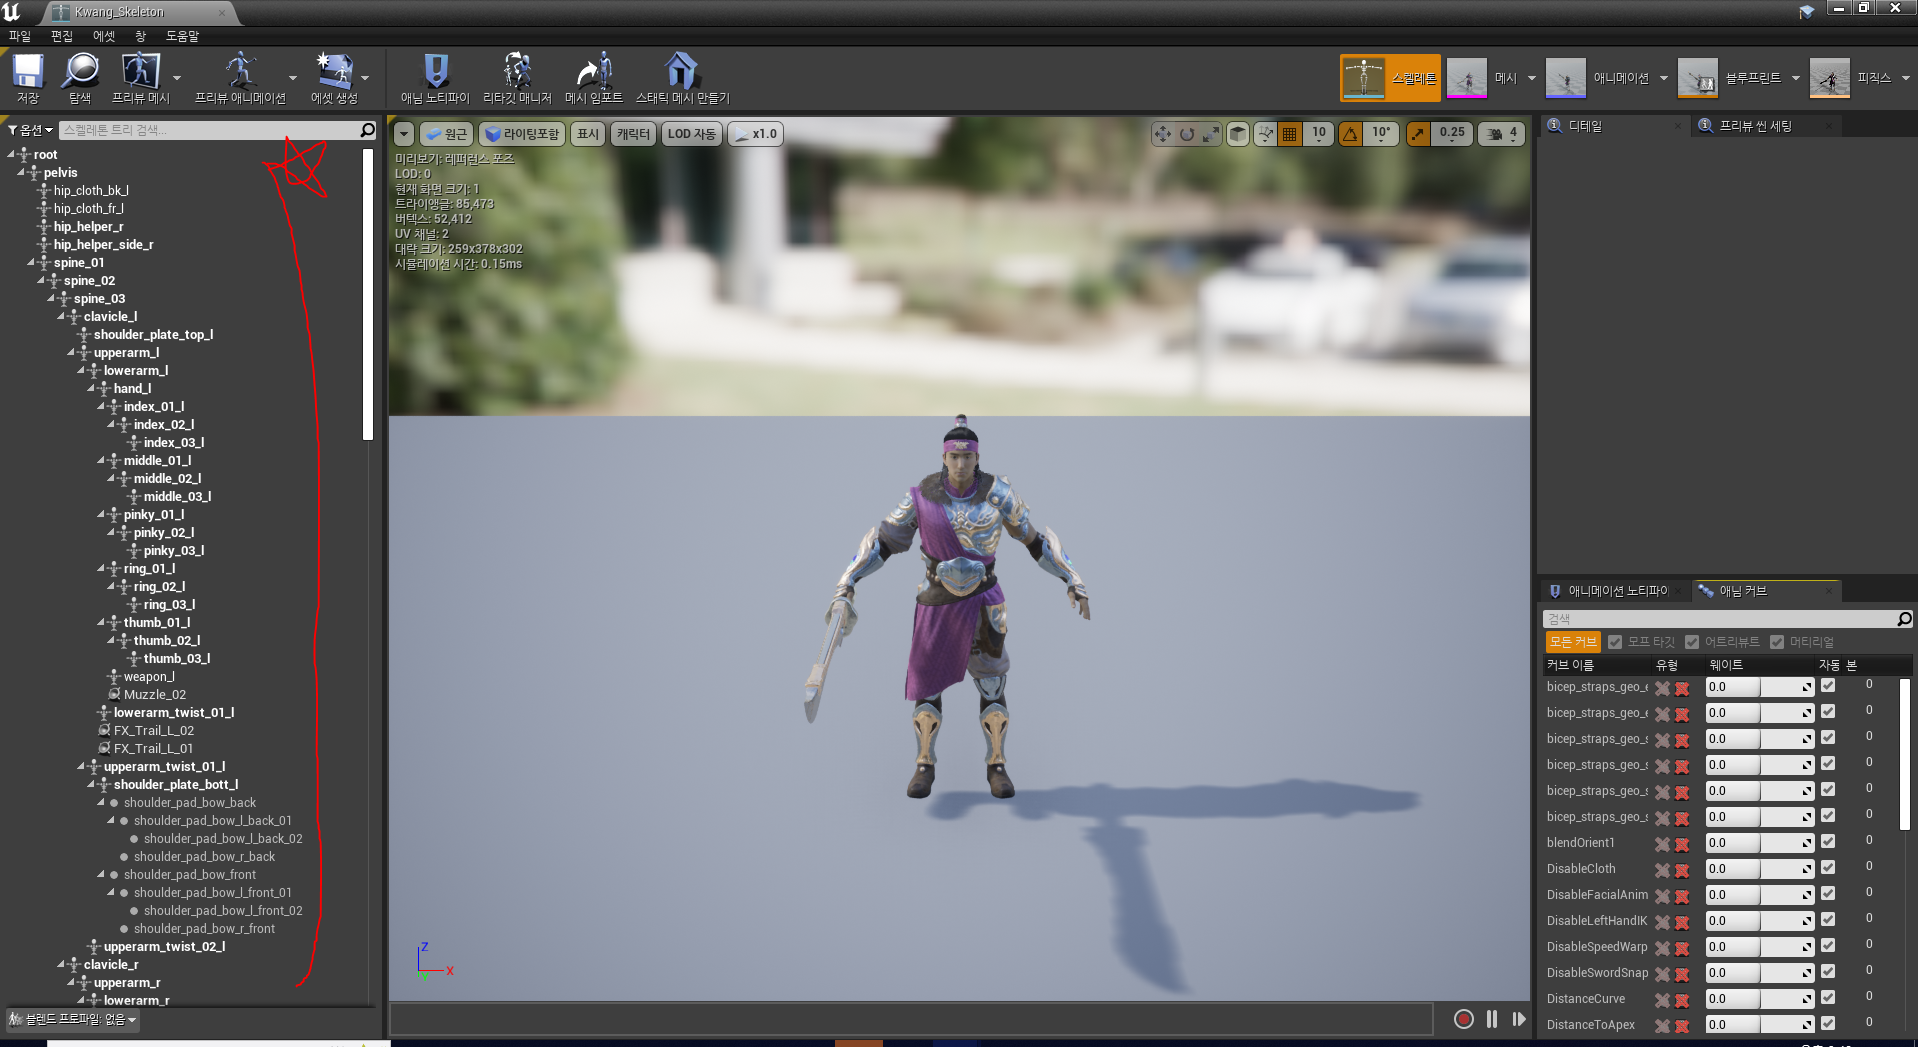Click the Character (캐릭터) viewport button
This screenshot has height=1047, width=1918.
pos(633,134)
